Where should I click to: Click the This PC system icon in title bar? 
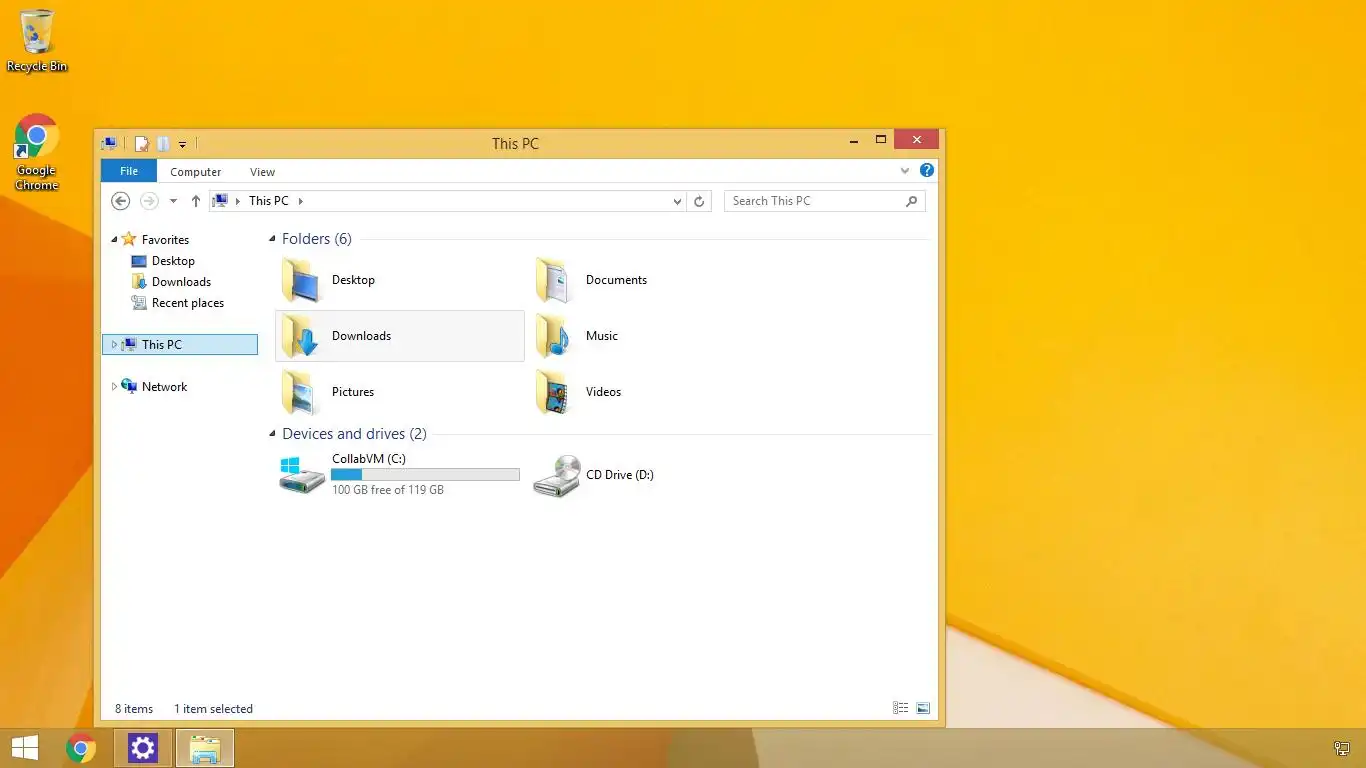coord(110,144)
